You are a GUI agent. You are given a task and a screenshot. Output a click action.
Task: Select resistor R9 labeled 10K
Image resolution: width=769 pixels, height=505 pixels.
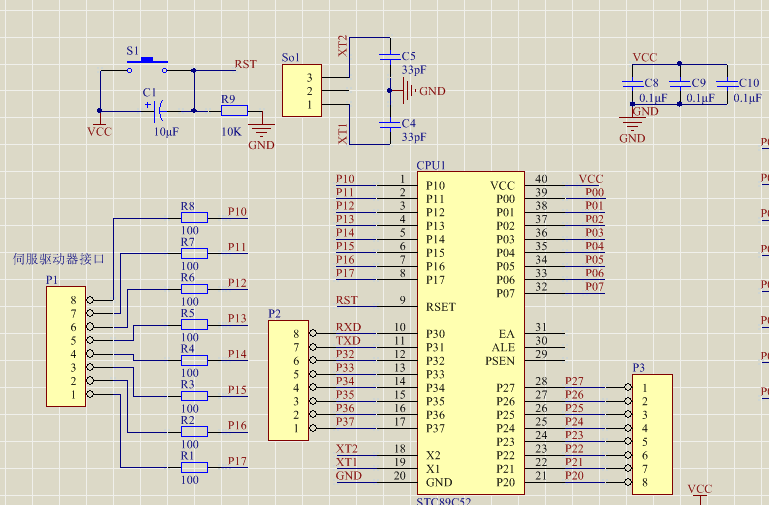coord(240,110)
